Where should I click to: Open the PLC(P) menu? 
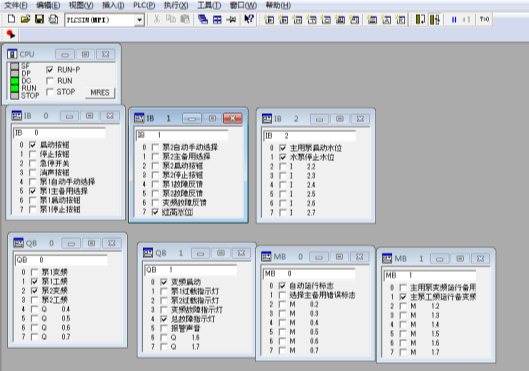point(144,5)
